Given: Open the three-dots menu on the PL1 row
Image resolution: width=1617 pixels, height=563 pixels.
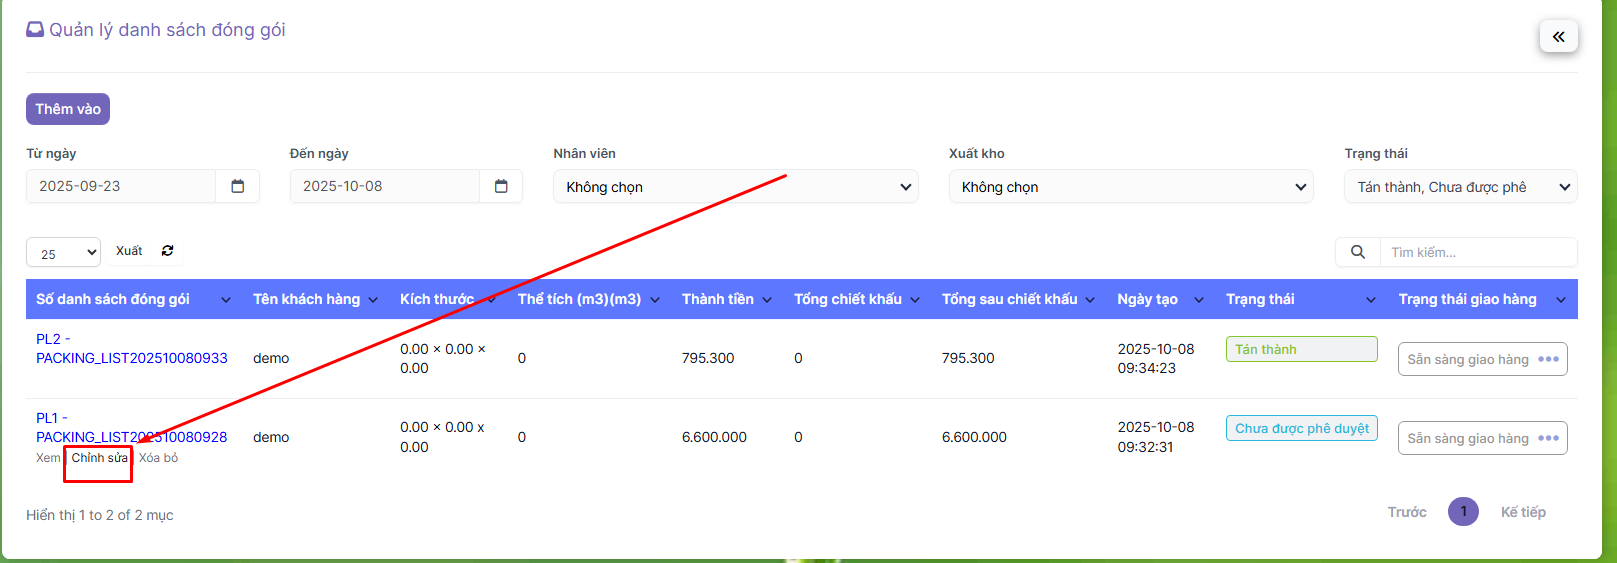Looking at the screenshot, I should (1548, 438).
